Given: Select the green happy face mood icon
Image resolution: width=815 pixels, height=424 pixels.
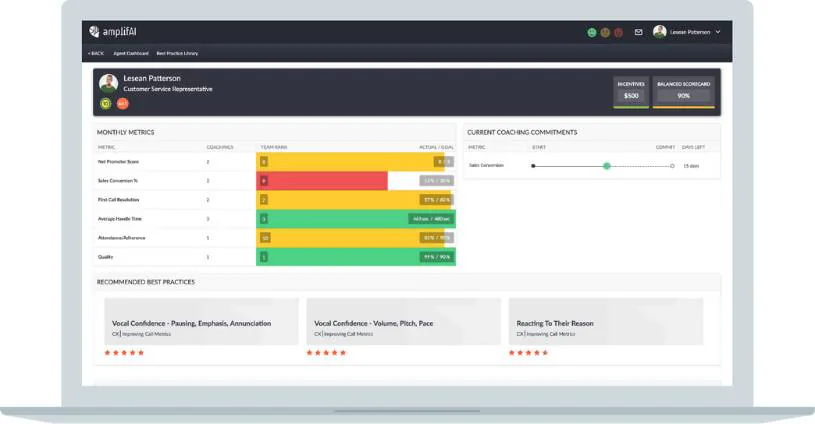Looking at the screenshot, I should (x=591, y=32).
